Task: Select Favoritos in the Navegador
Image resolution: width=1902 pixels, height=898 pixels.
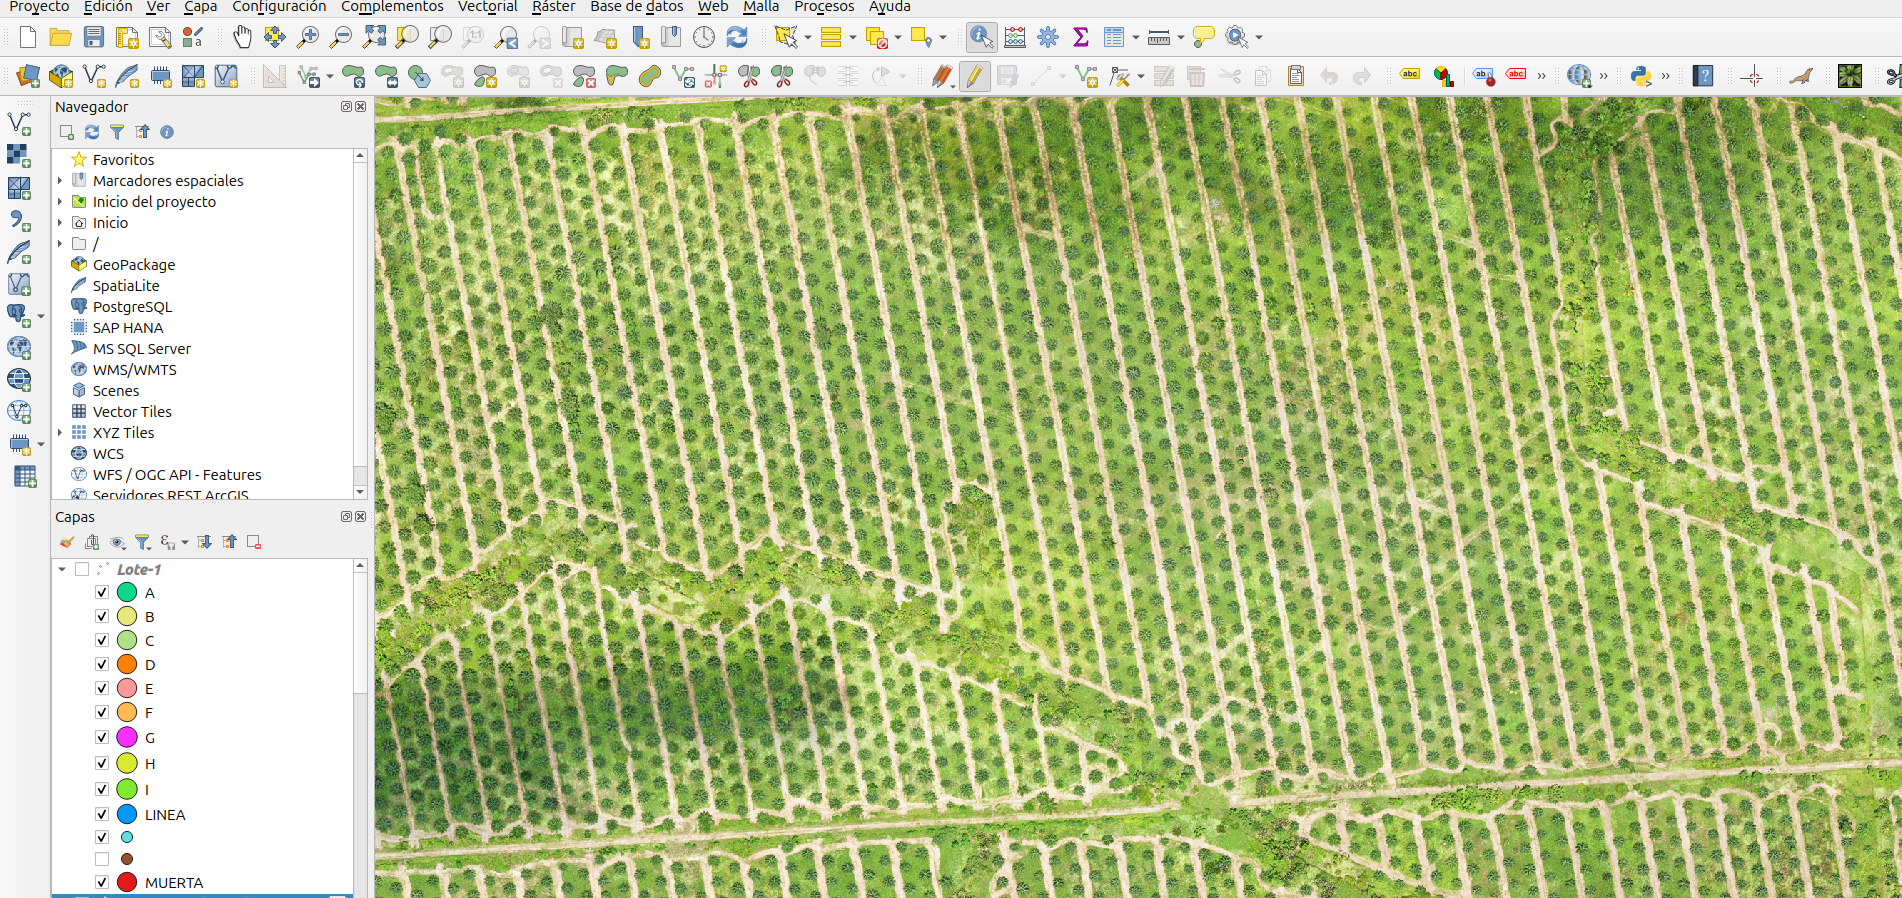Action: point(124,160)
